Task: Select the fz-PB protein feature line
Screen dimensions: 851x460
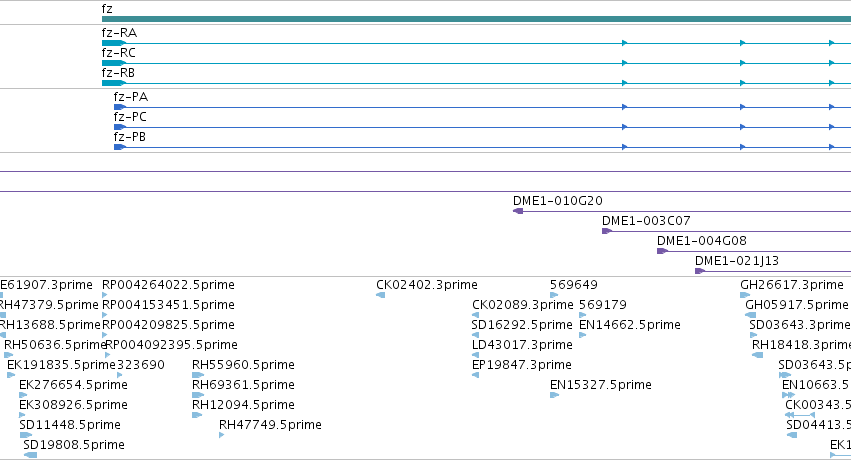Action: [x=482, y=147]
